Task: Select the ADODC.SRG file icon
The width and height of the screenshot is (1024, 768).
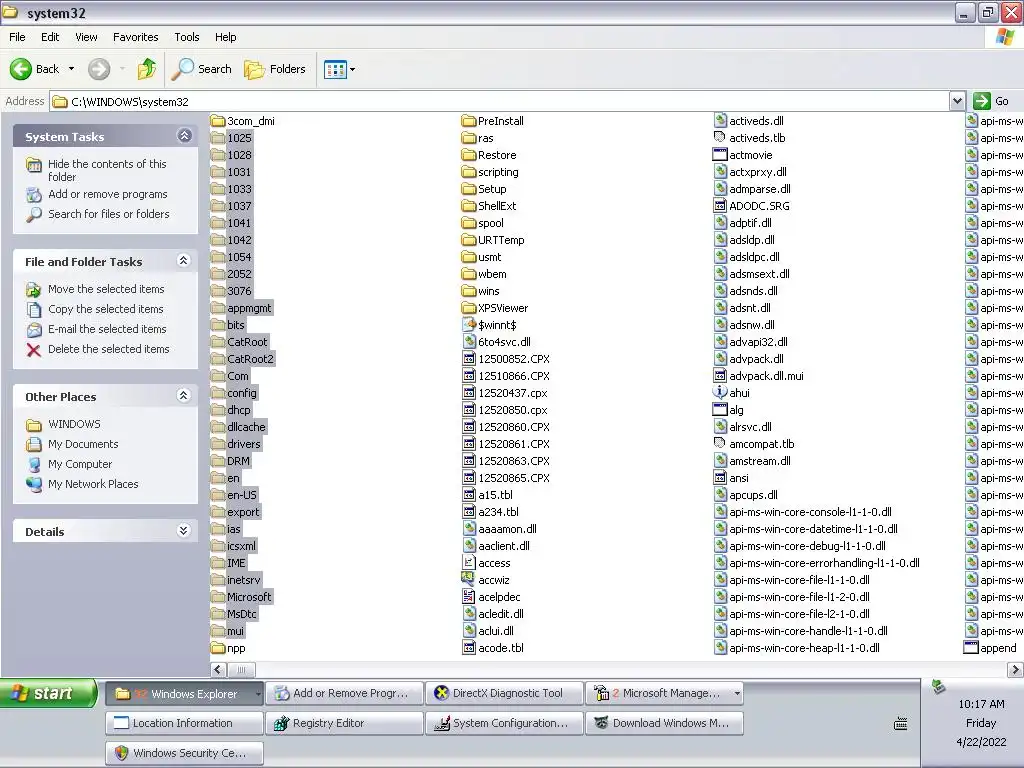Action: pos(720,206)
